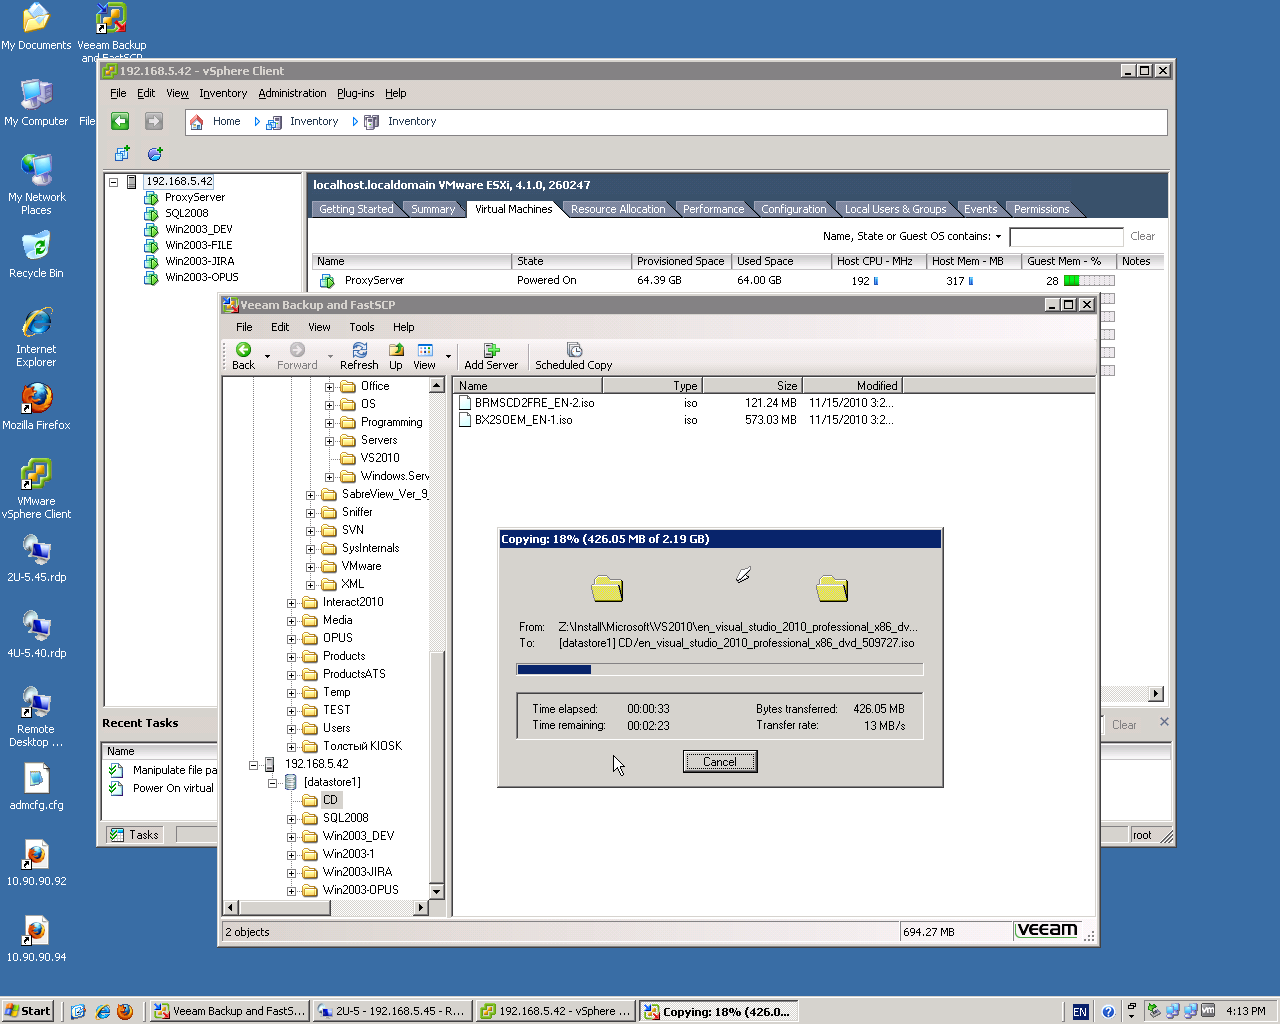The height and width of the screenshot is (1024, 1280).
Task: Open Inventory menu in vSphere Client
Action: point(223,93)
